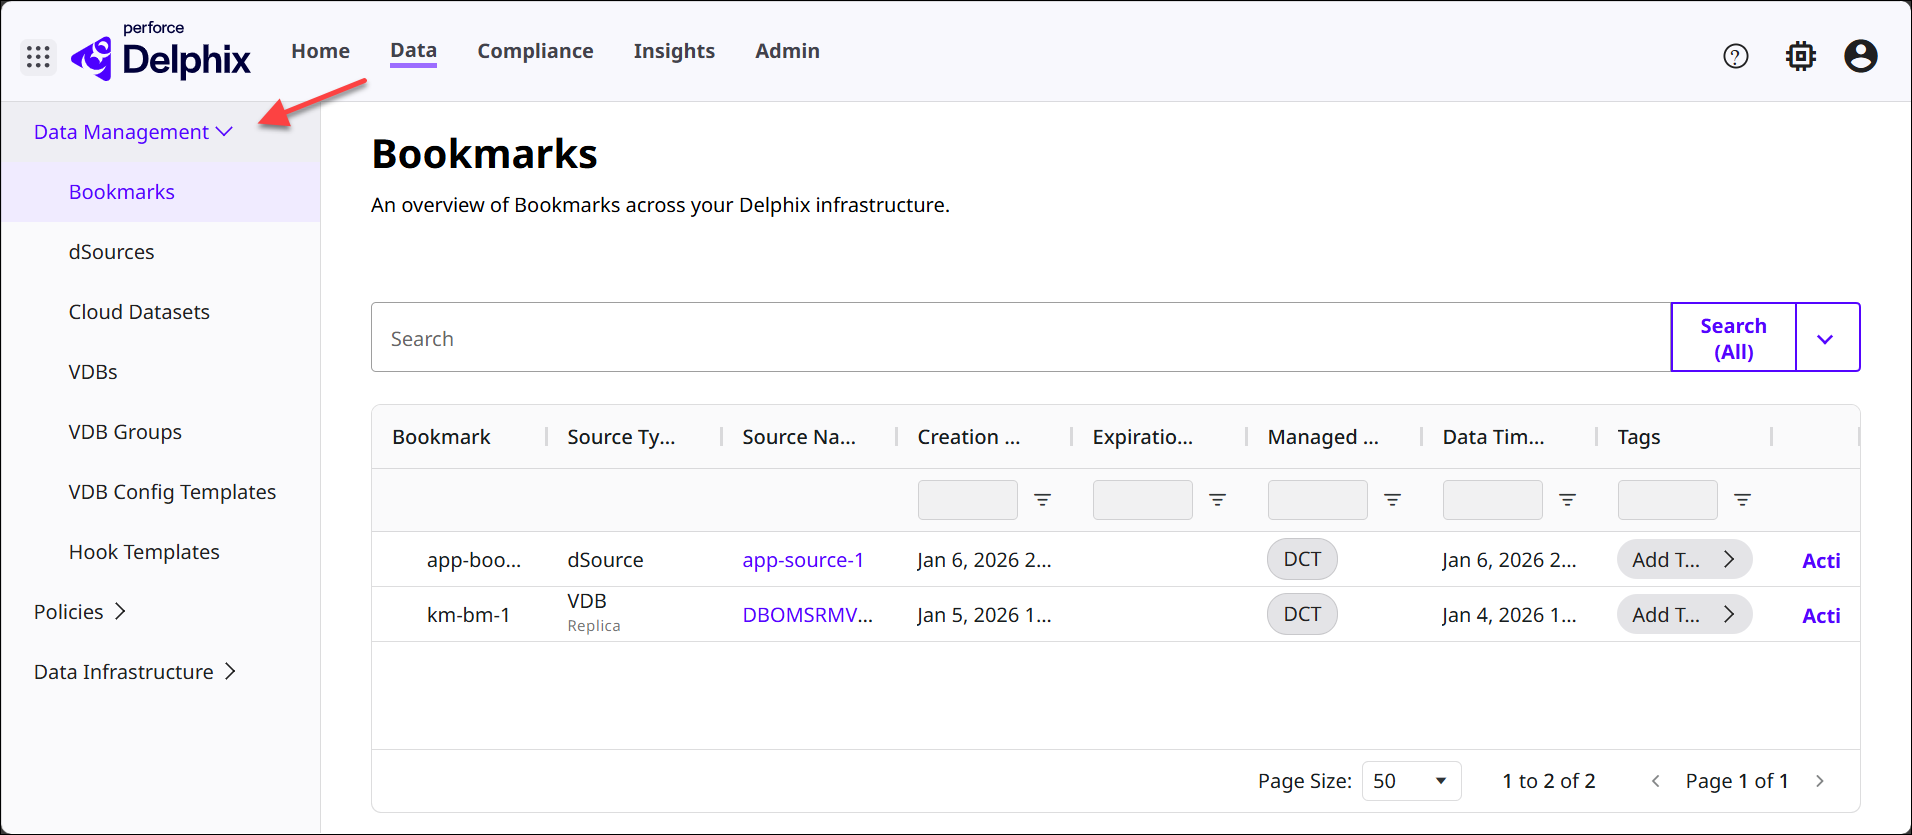Image resolution: width=1912 pixels, height=835 pixels.
Task: Go to the Insights tab
Action: pos(674,51)
